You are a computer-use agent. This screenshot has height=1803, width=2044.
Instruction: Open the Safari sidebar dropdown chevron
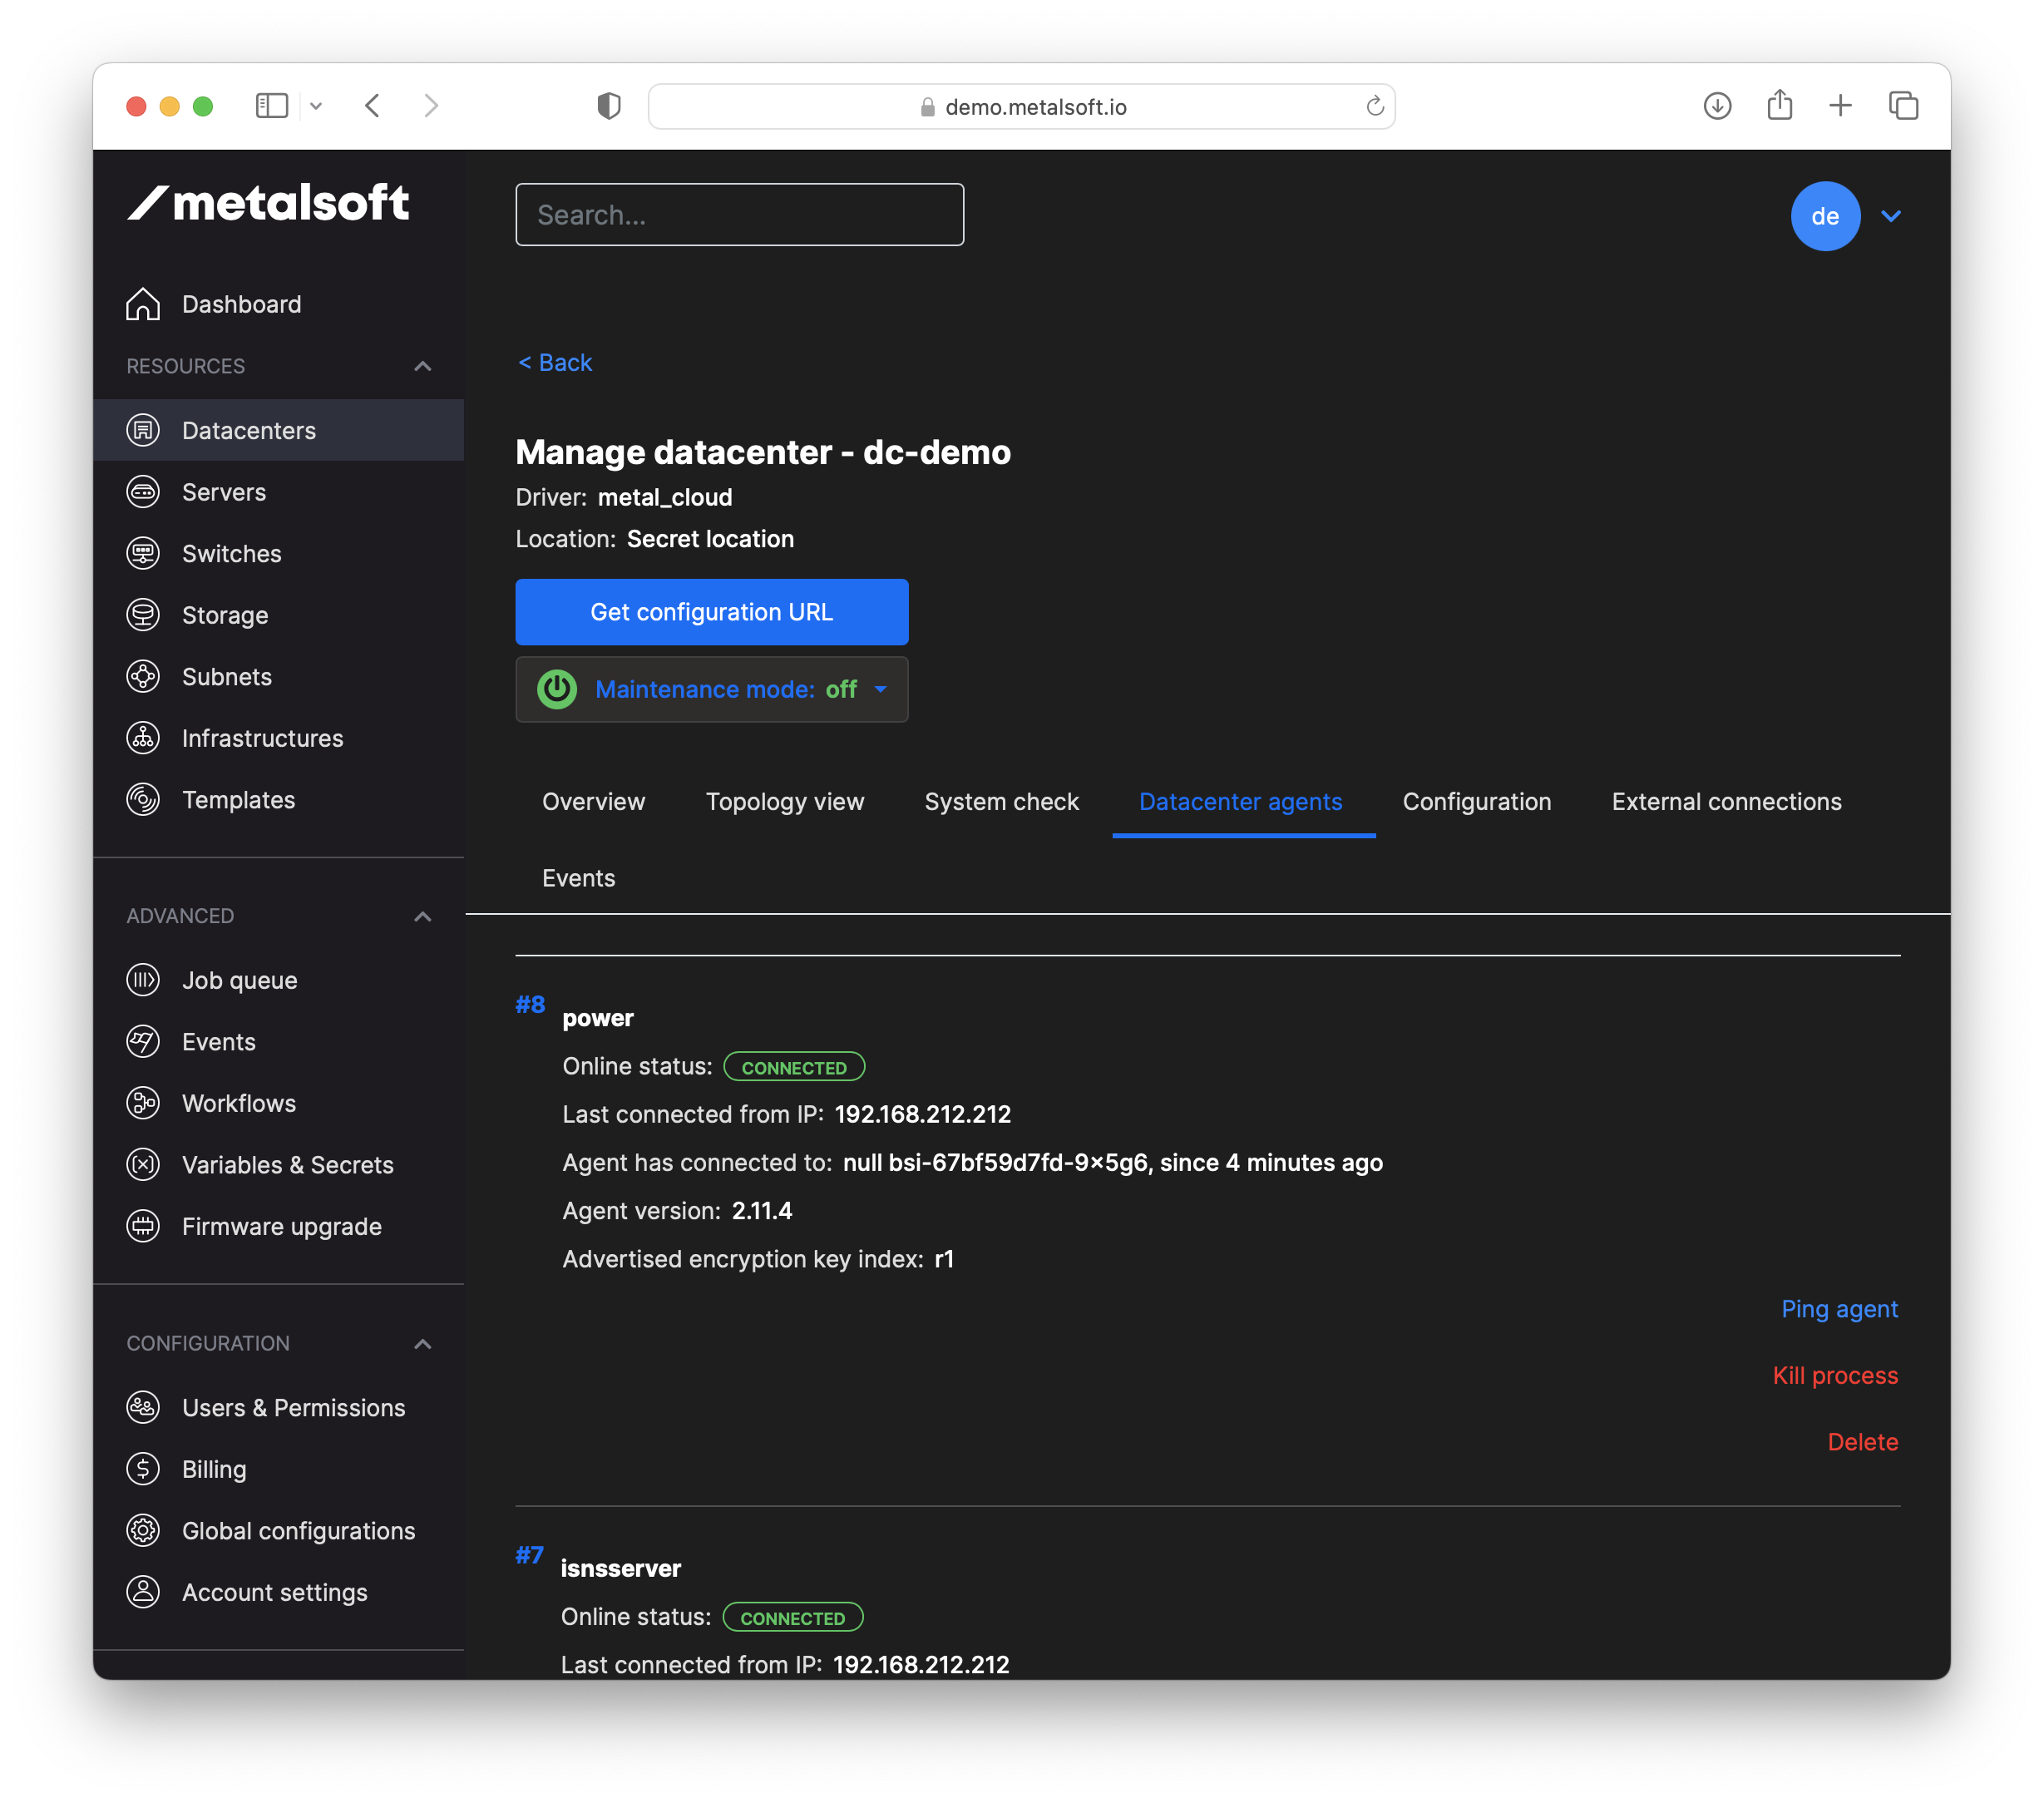point(316,106)
